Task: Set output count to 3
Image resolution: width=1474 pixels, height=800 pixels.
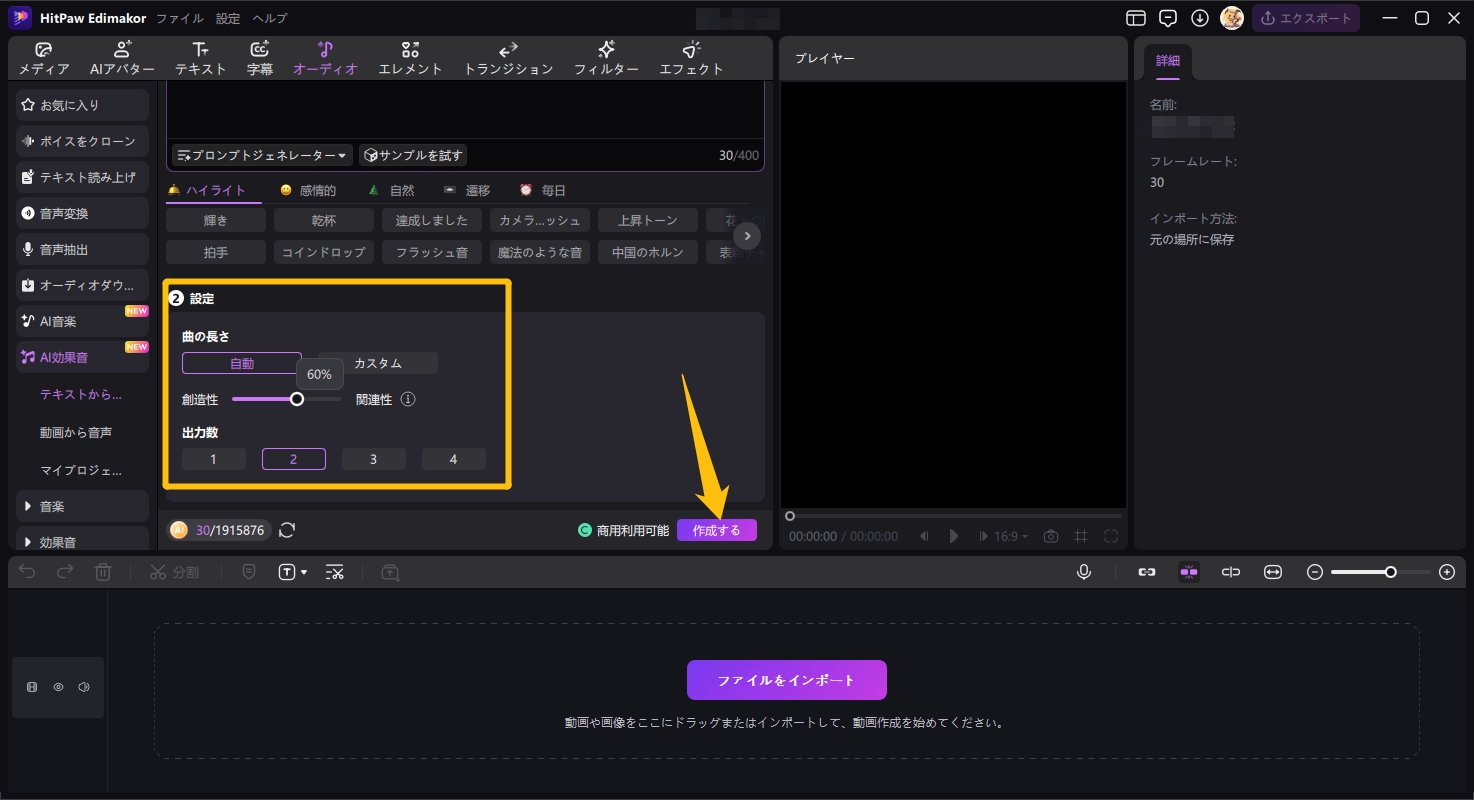Action: point(374,459)
